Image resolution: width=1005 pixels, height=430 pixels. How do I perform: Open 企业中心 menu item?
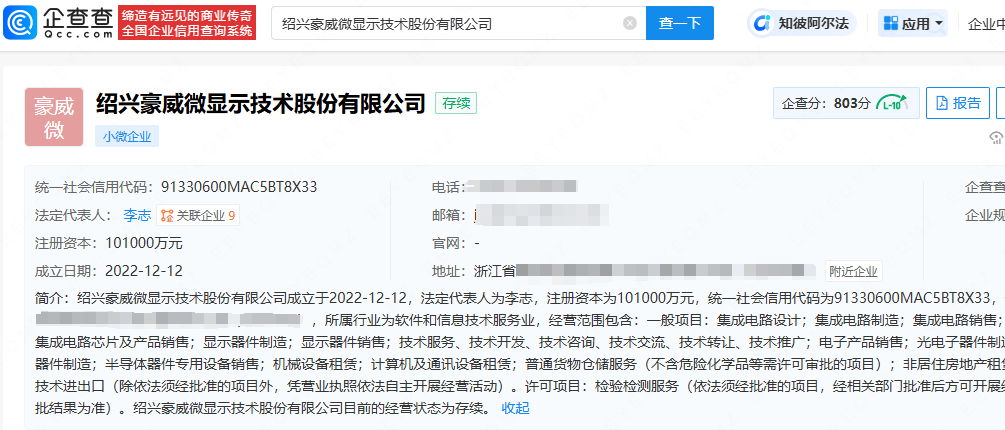986,24
